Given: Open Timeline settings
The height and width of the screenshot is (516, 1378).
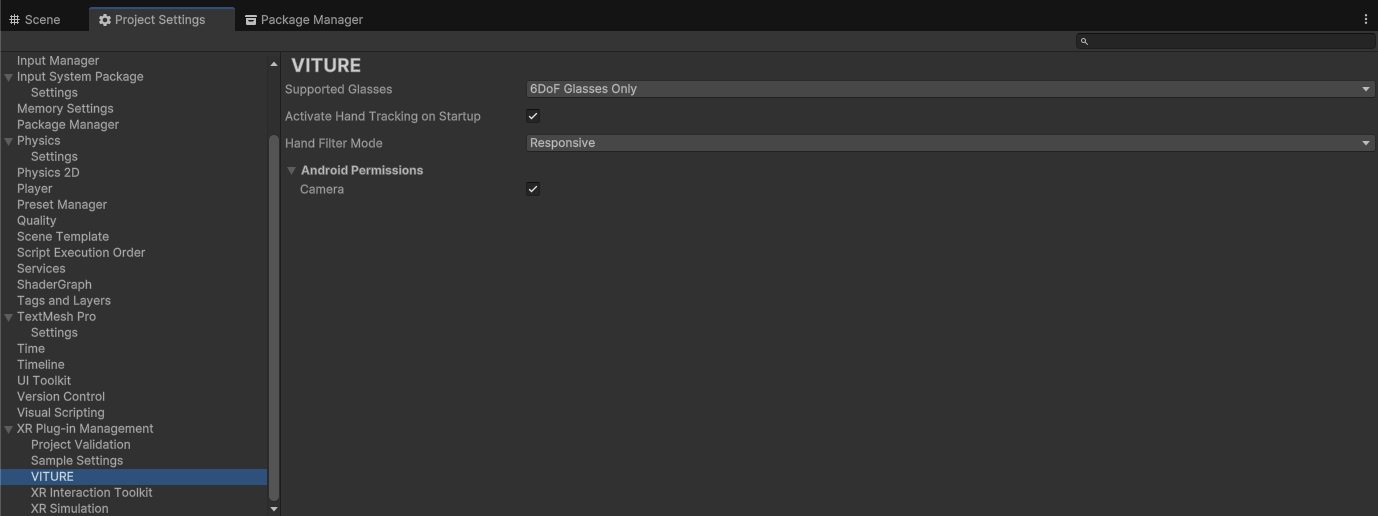Looking at the screenshot, I should 41,365.
